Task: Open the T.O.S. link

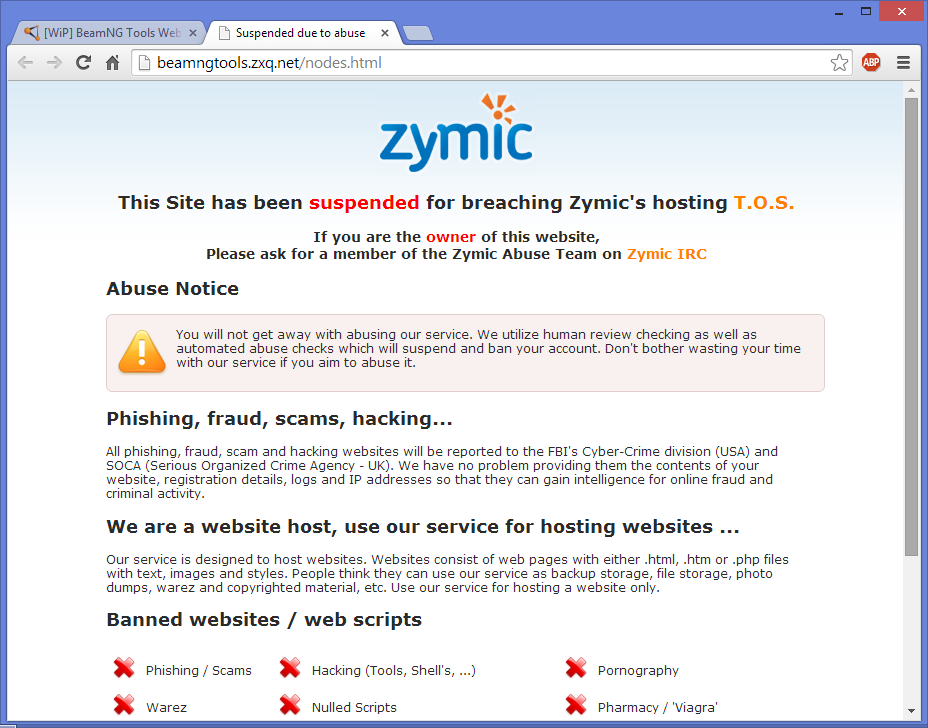Action: tap(763, 203)
